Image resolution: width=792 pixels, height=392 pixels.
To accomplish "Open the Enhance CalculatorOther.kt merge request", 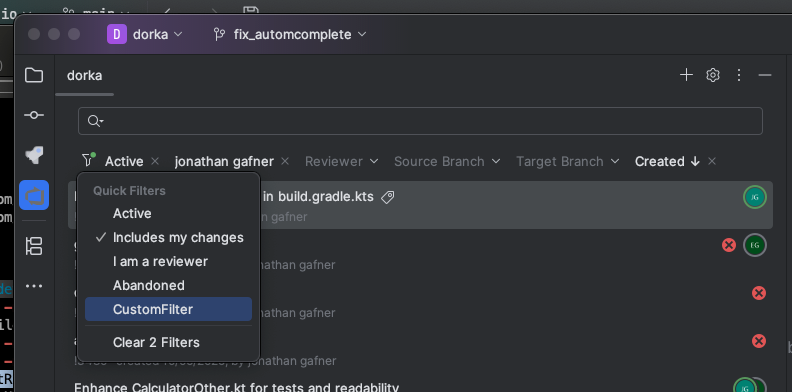I will [236, 387].
